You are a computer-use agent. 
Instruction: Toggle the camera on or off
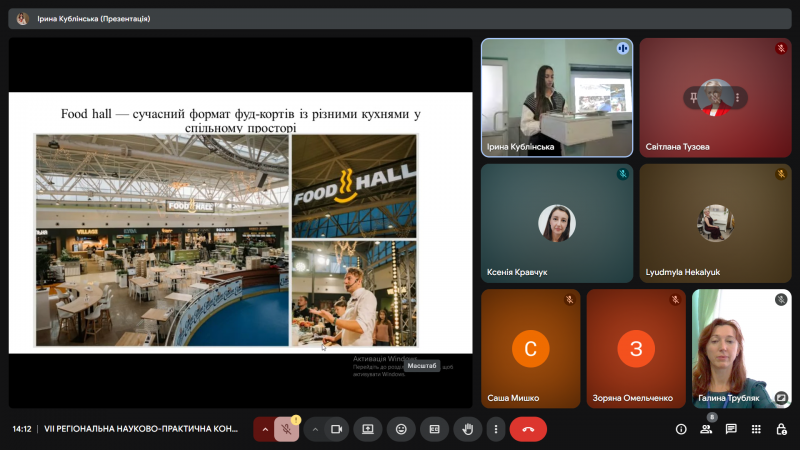[x=336, y=429]
